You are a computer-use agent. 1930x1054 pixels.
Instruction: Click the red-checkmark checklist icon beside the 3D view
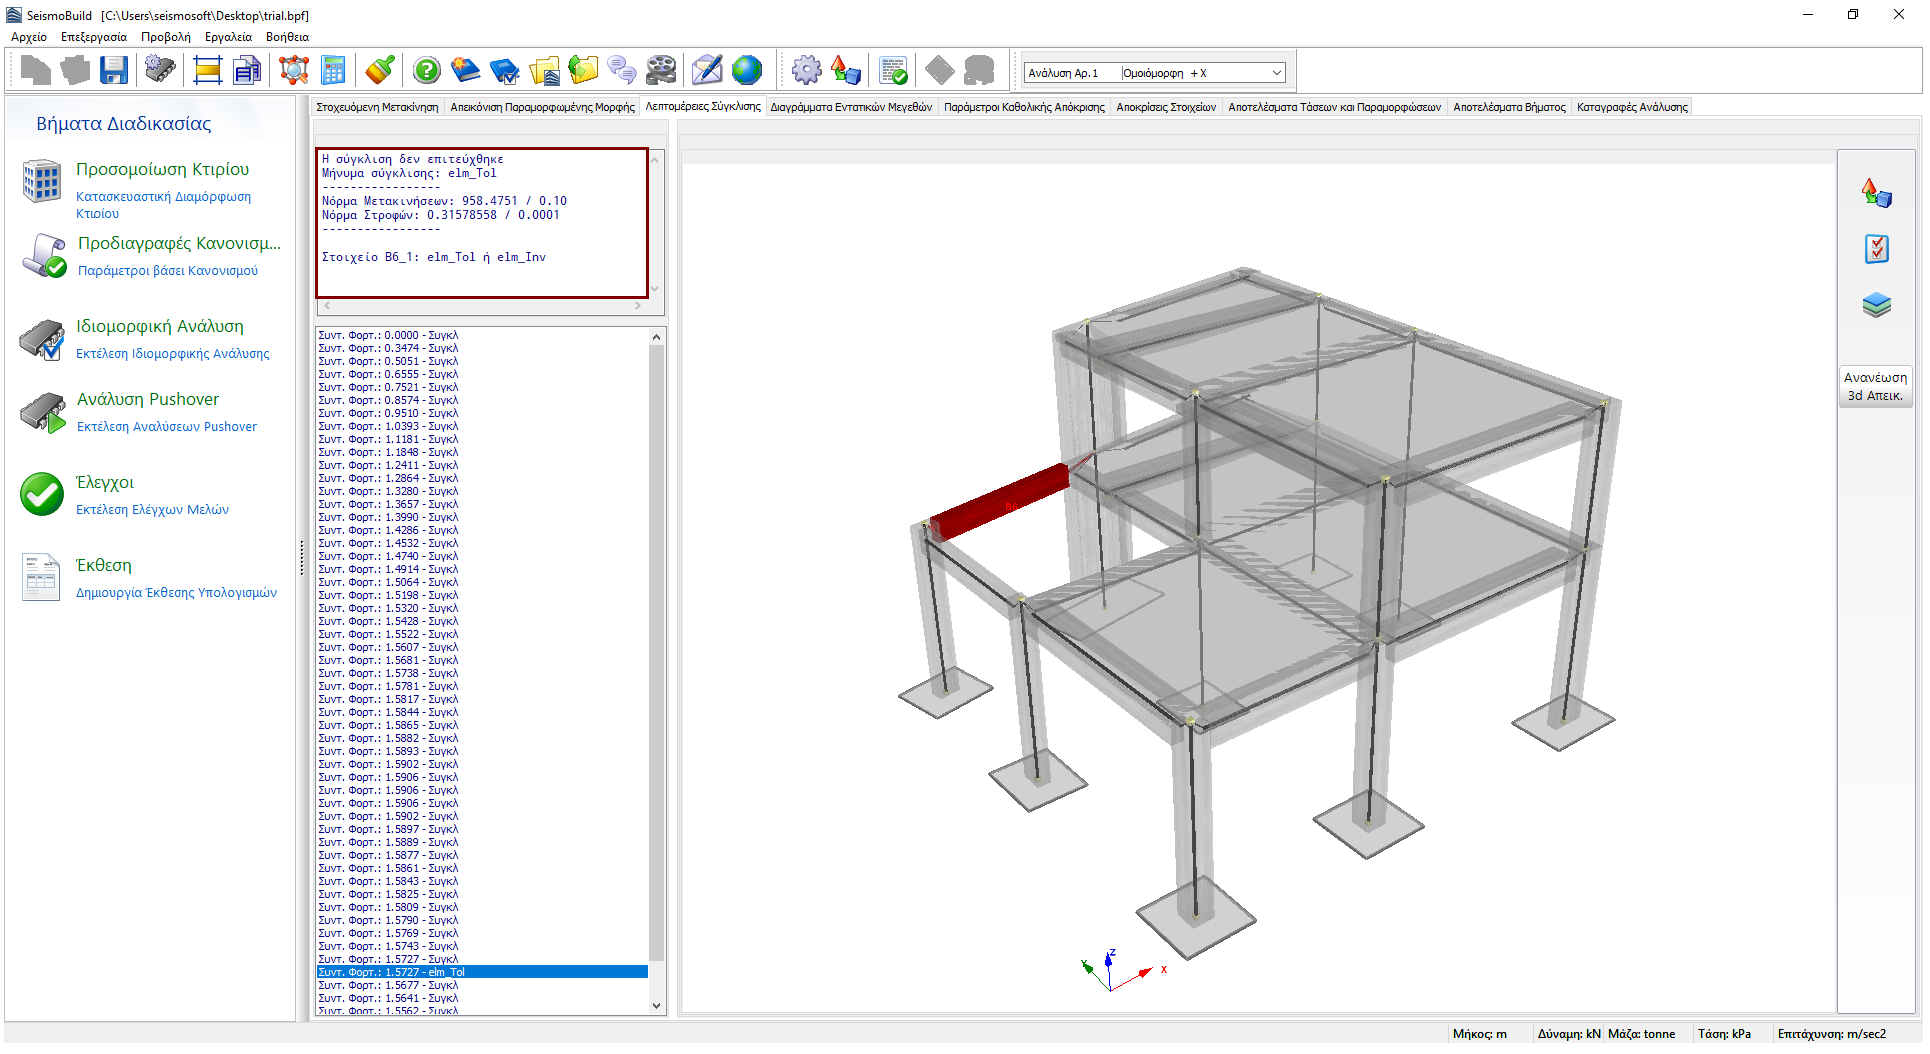pos(1876,248)
